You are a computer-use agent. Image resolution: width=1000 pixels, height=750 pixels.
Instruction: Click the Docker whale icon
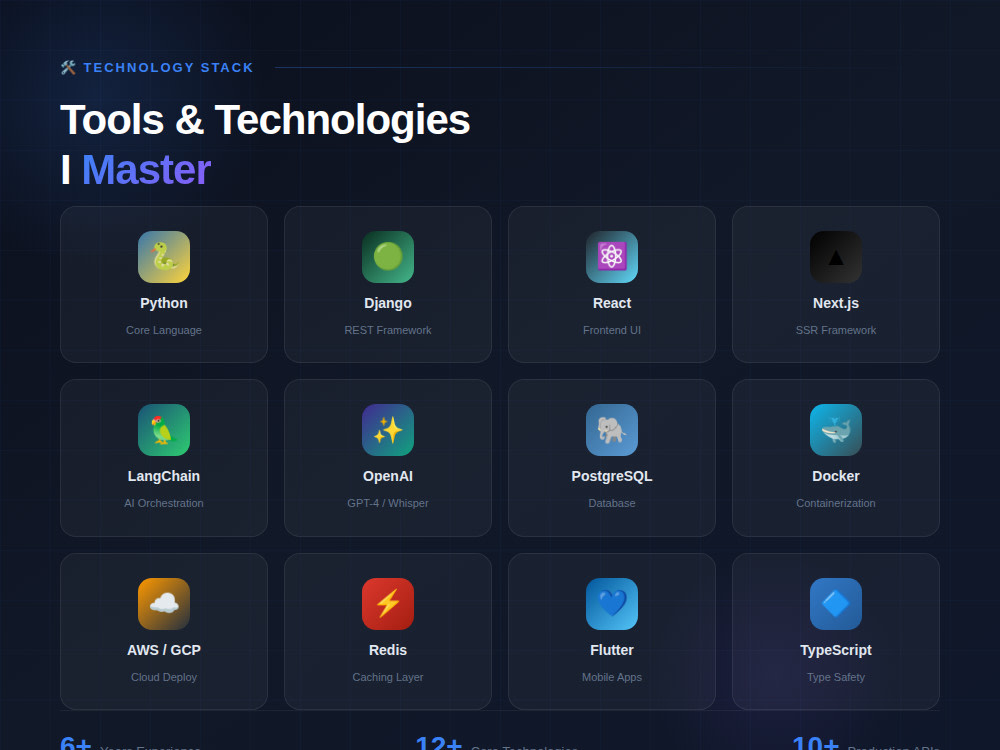point(835,430)
